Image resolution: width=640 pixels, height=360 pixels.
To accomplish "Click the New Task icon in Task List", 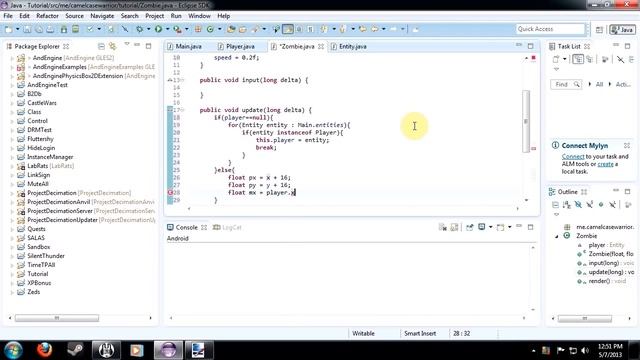I will click(556, 59).
